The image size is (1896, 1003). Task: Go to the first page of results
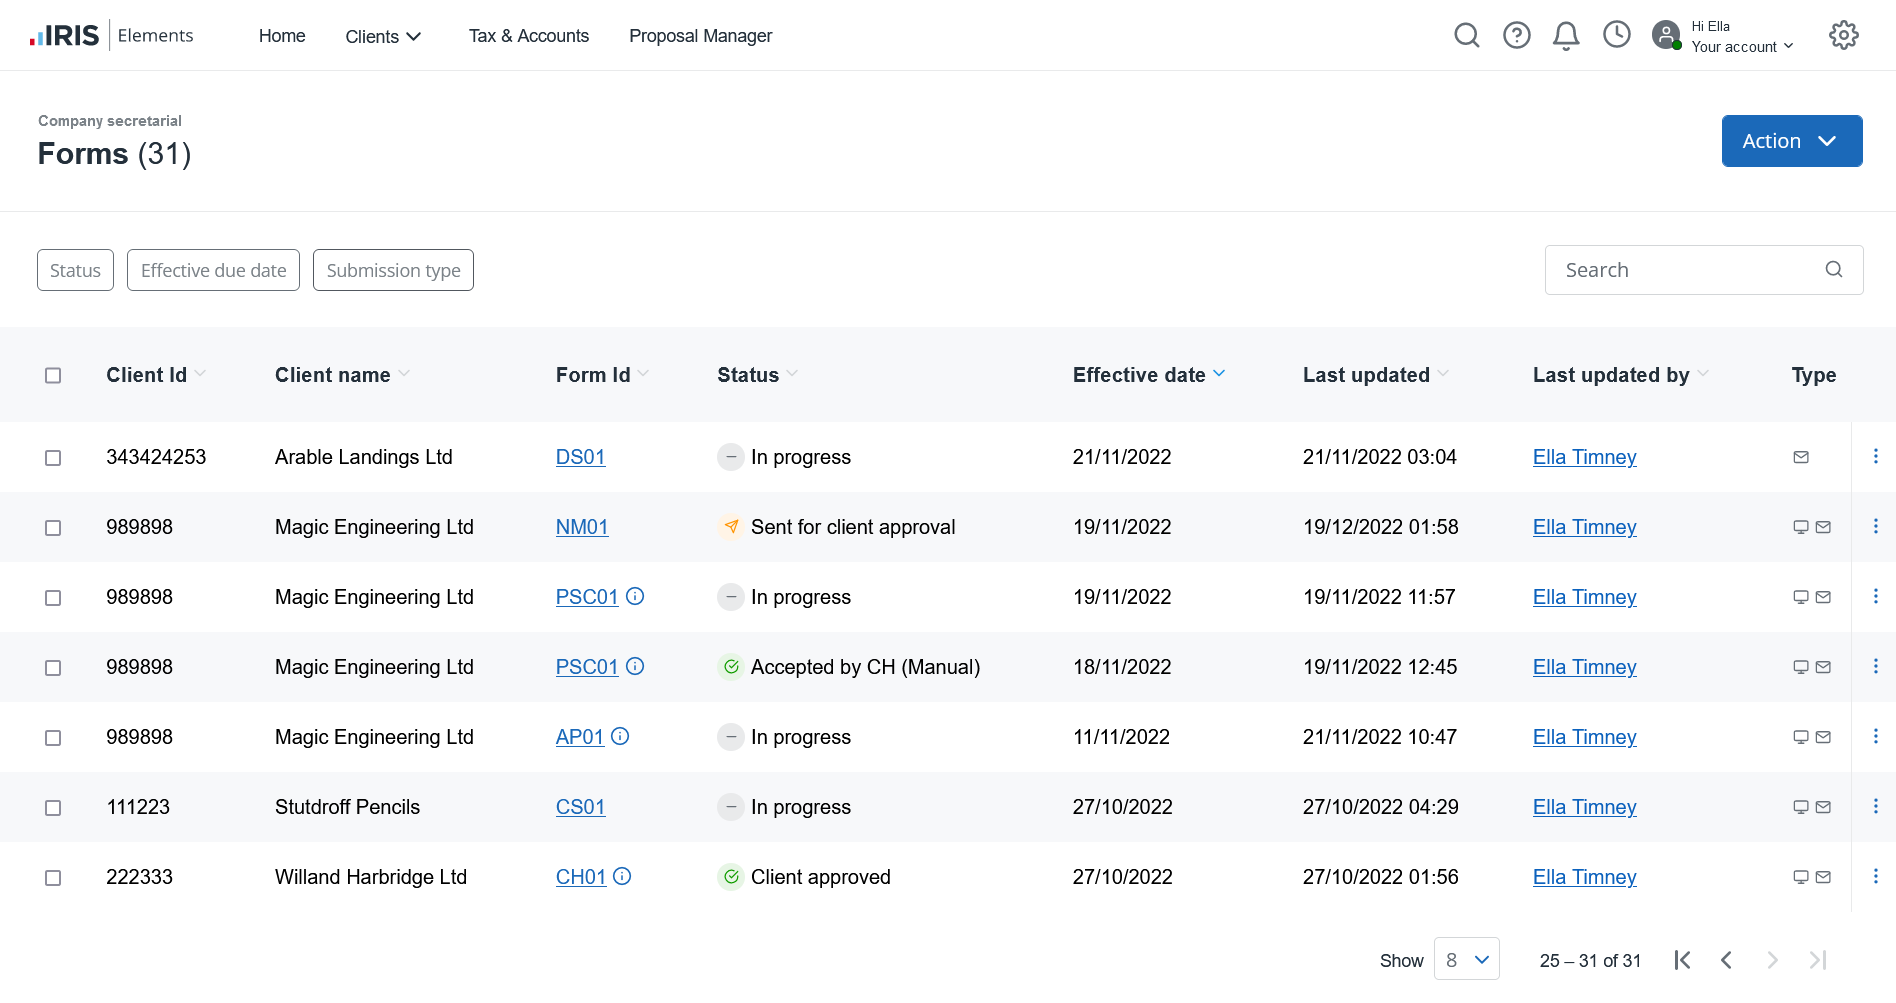pos(1682,960)
